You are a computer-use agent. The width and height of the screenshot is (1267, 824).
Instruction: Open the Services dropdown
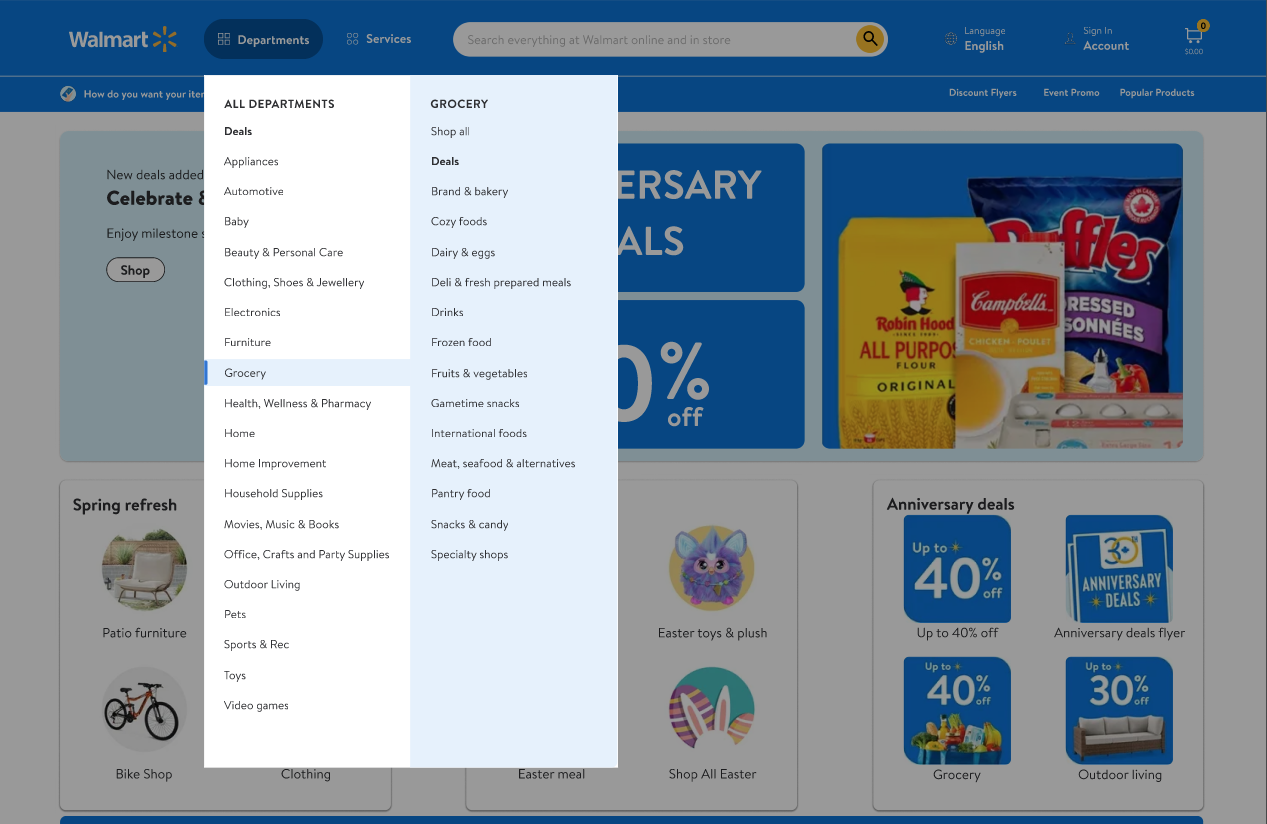coord(379,39)
